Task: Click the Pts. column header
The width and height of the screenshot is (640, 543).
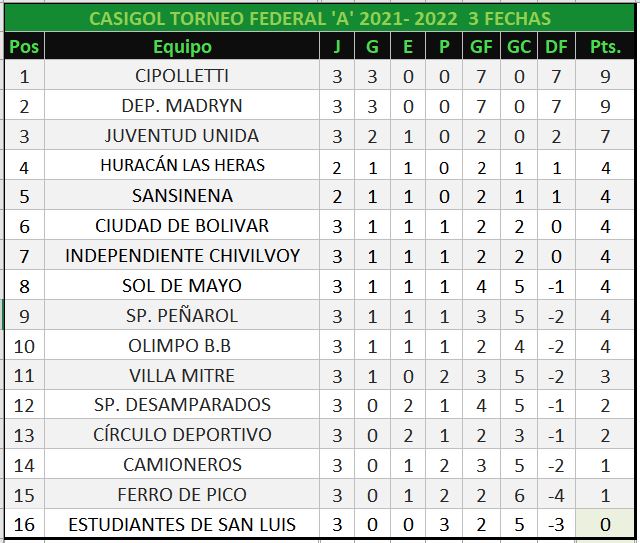Action: click(603, 46)
